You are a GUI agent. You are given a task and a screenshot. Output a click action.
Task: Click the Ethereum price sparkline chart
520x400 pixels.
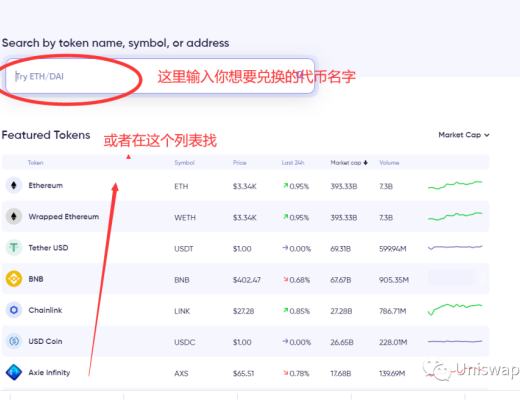point(455,185)
